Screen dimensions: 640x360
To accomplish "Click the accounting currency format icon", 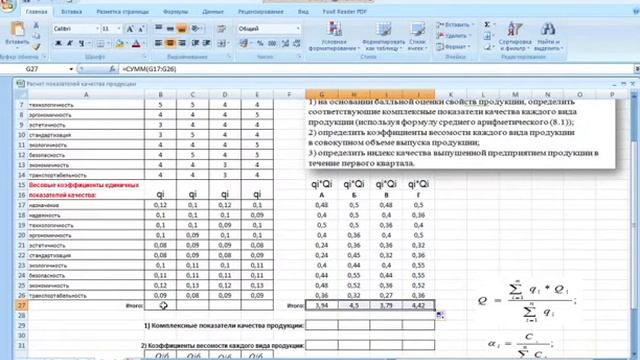I will 244,43.
